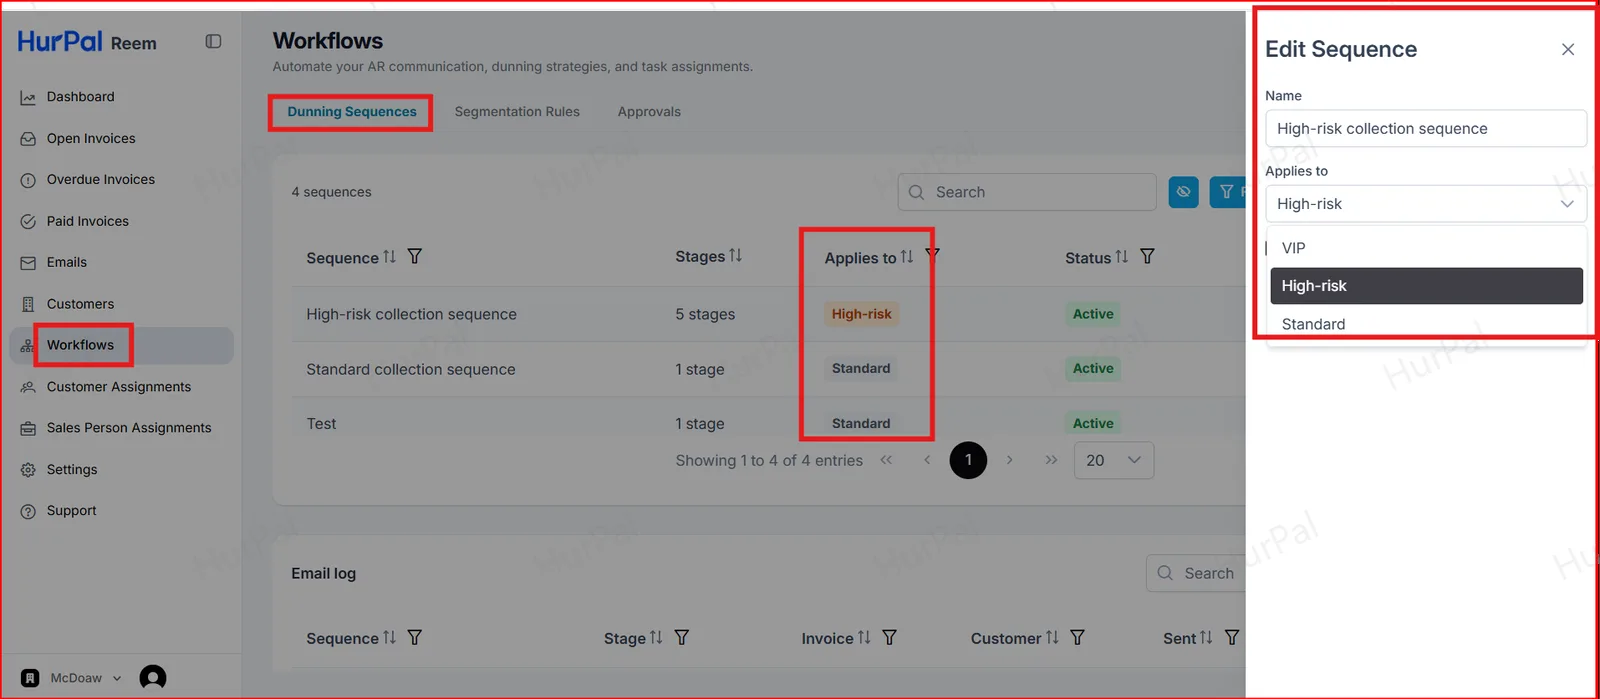This screenshot has height=699, width=1600.
Task: Open Sales Person Assignments page
Action: pyautogui.click(x=129, y=428)
